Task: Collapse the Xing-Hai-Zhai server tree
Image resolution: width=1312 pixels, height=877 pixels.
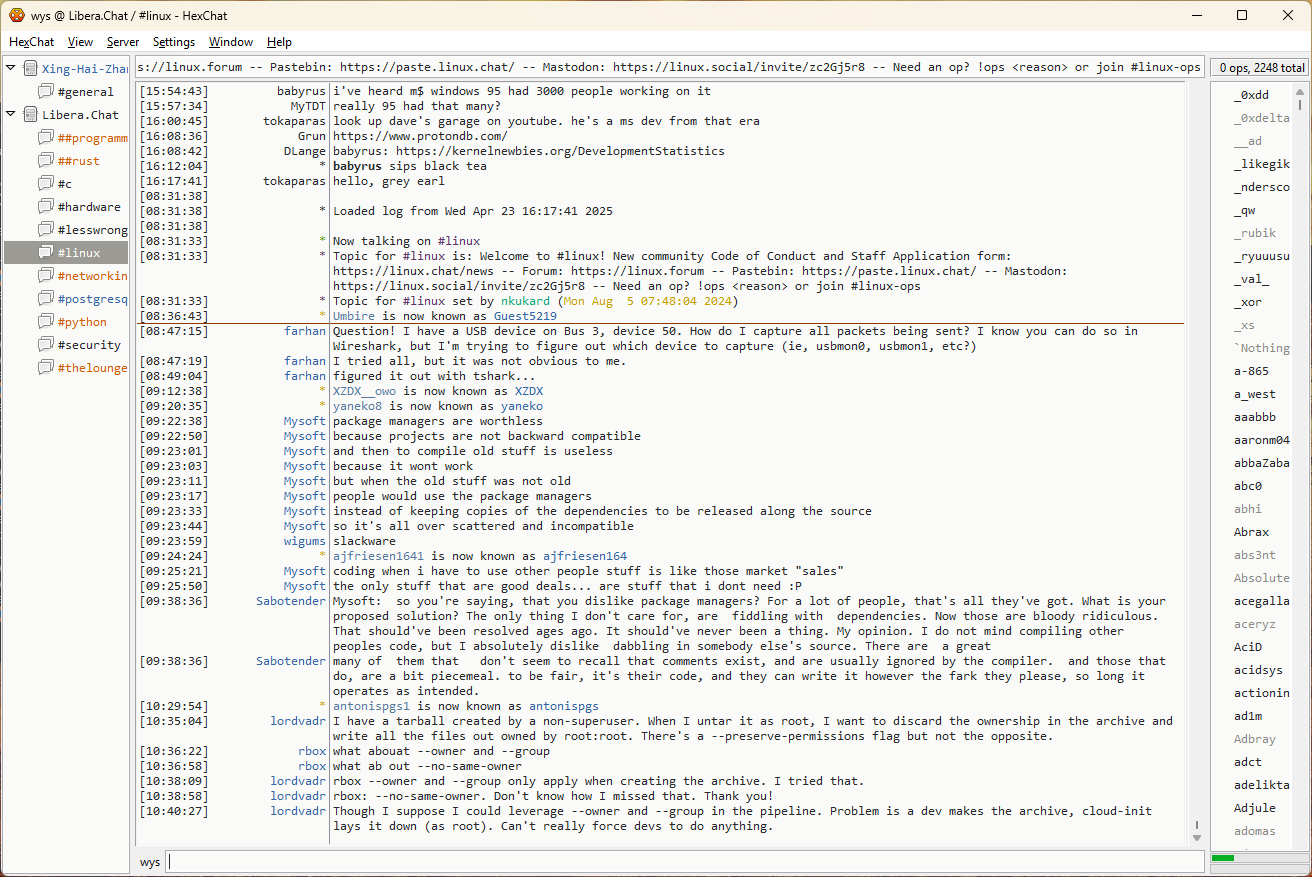Action: (11, 69)
